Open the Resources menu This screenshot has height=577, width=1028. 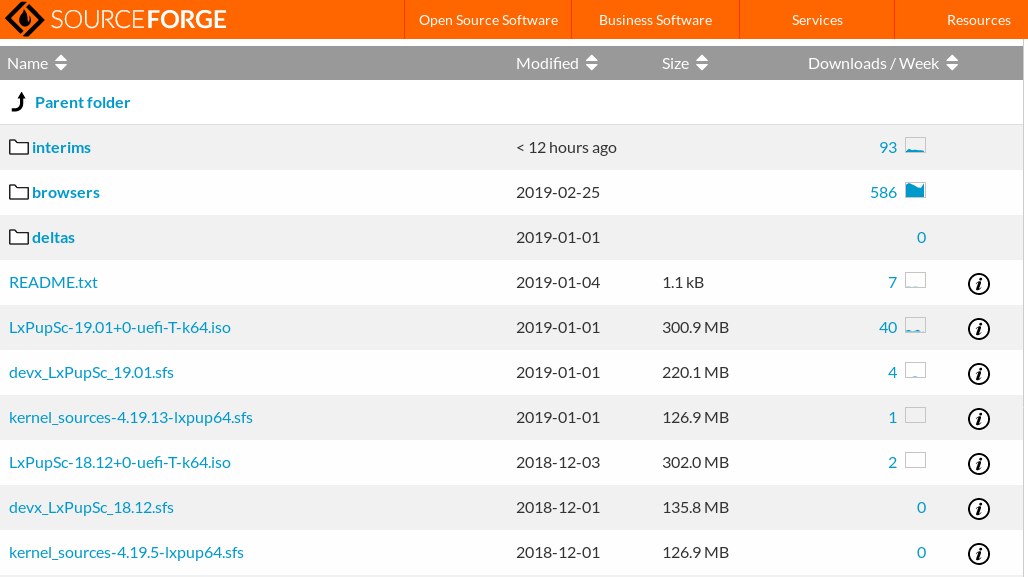[x=978, y=19]
